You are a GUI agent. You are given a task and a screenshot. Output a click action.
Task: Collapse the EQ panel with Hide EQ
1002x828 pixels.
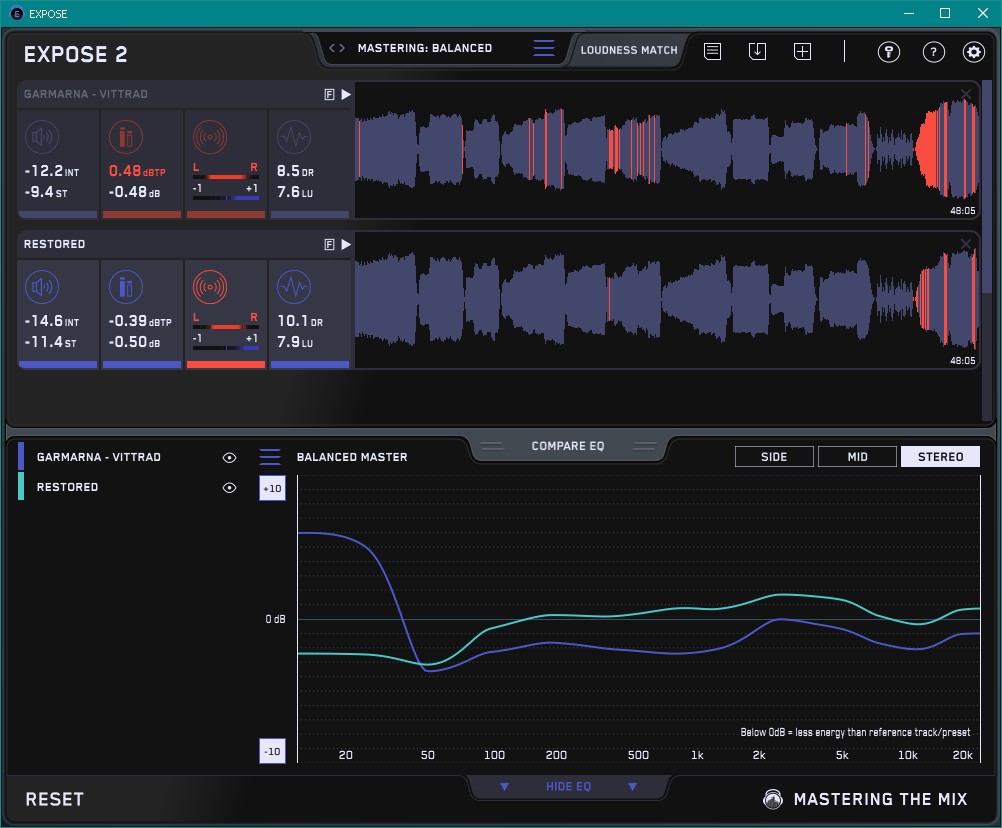[x=568, y=787]
